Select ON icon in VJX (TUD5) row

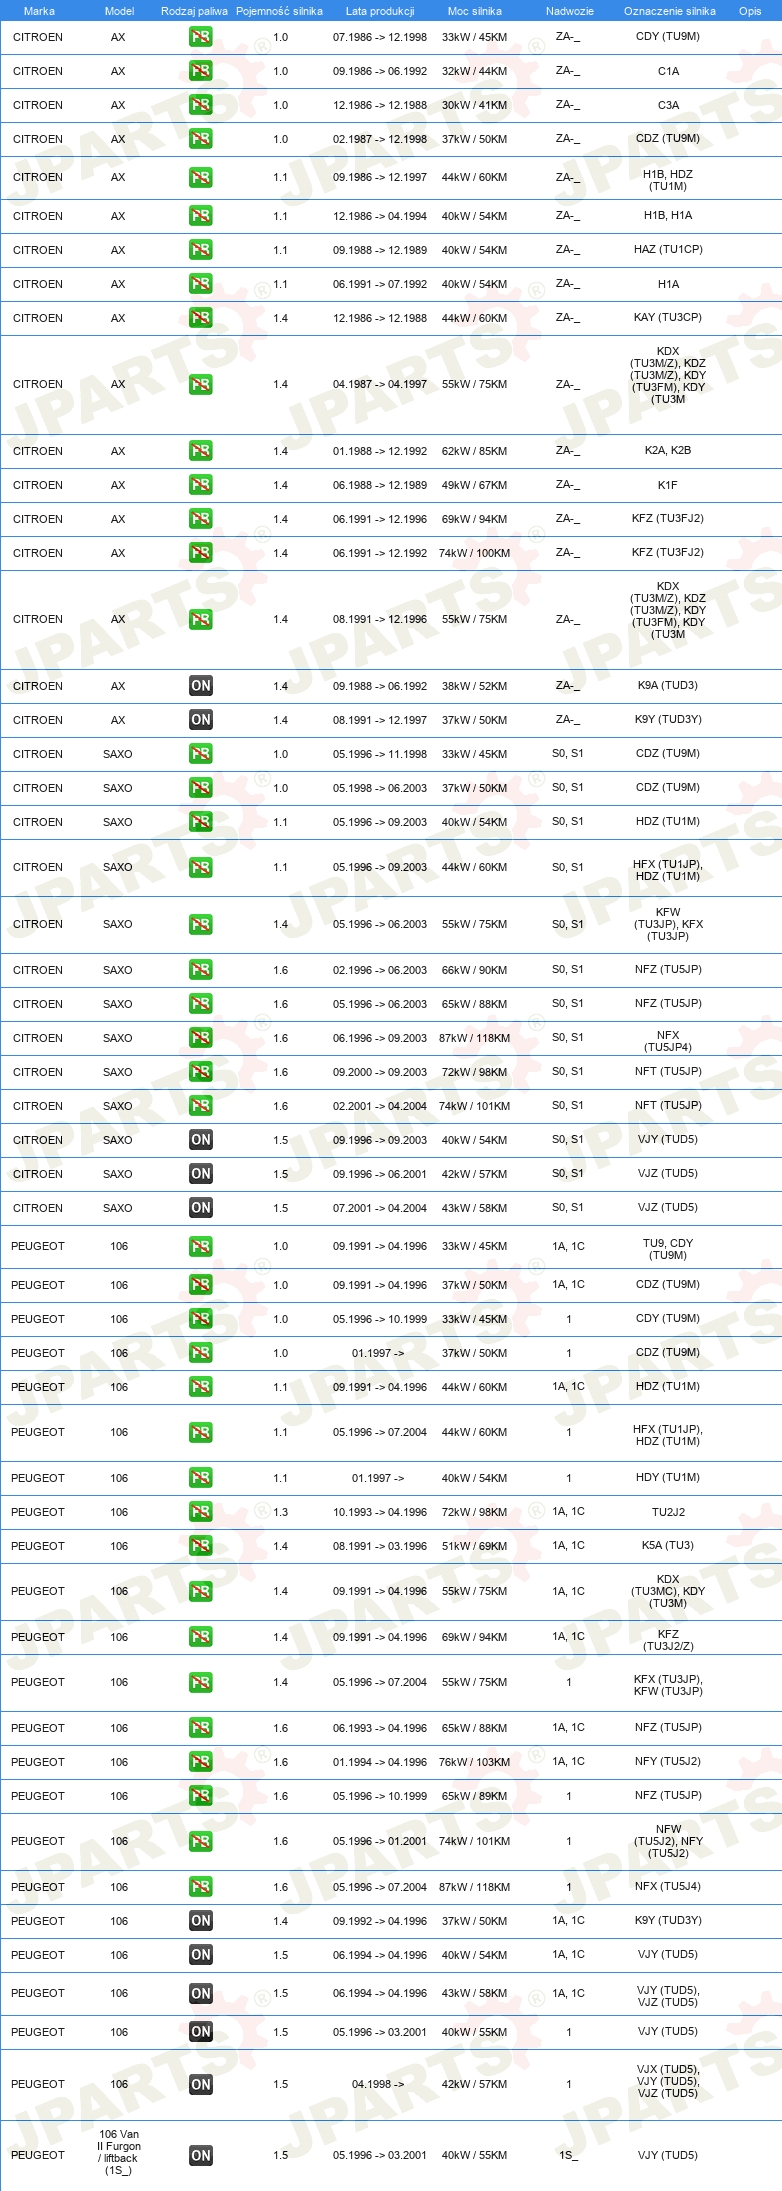pyautogui.click(x=200, y=2085)
